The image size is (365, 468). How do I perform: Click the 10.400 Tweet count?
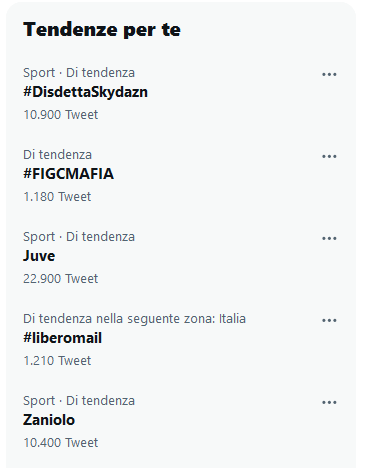pos(61,443)
